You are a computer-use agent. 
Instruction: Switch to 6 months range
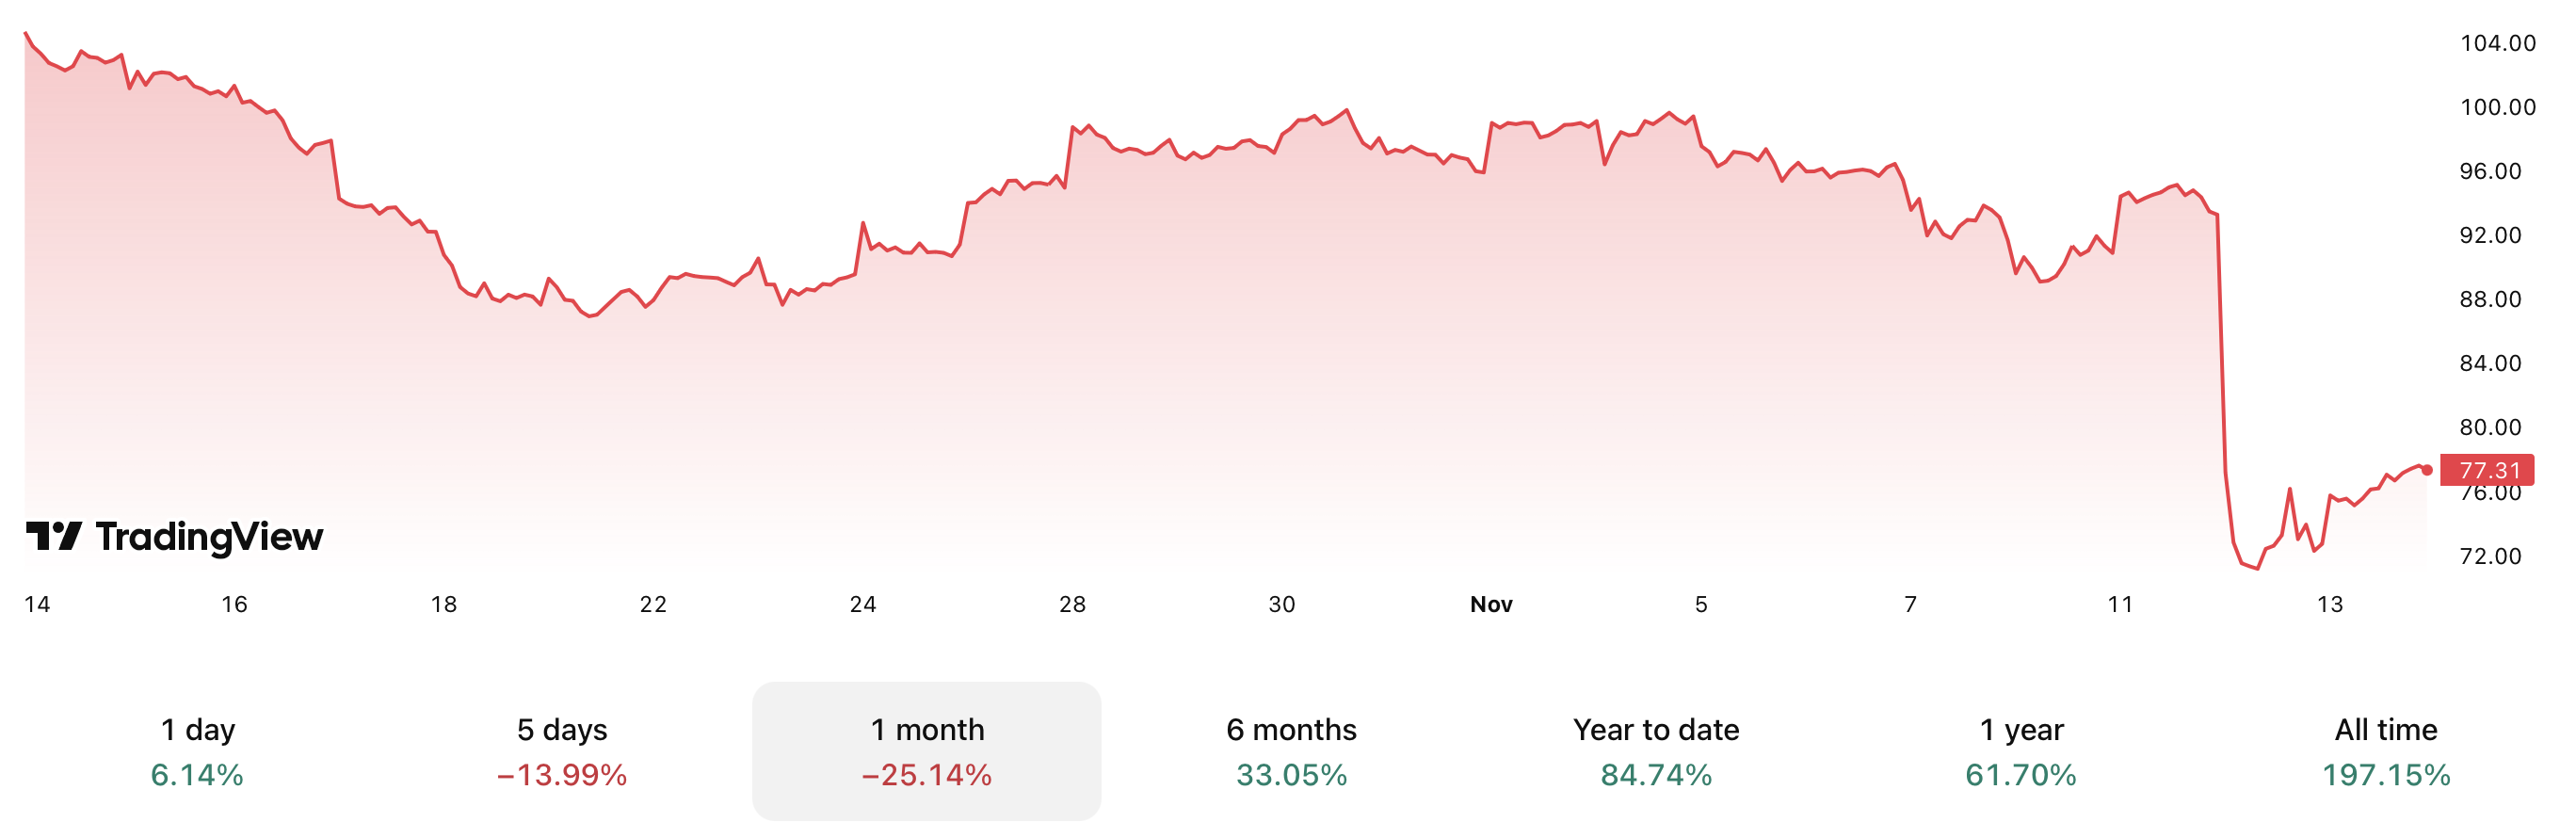1291,750
